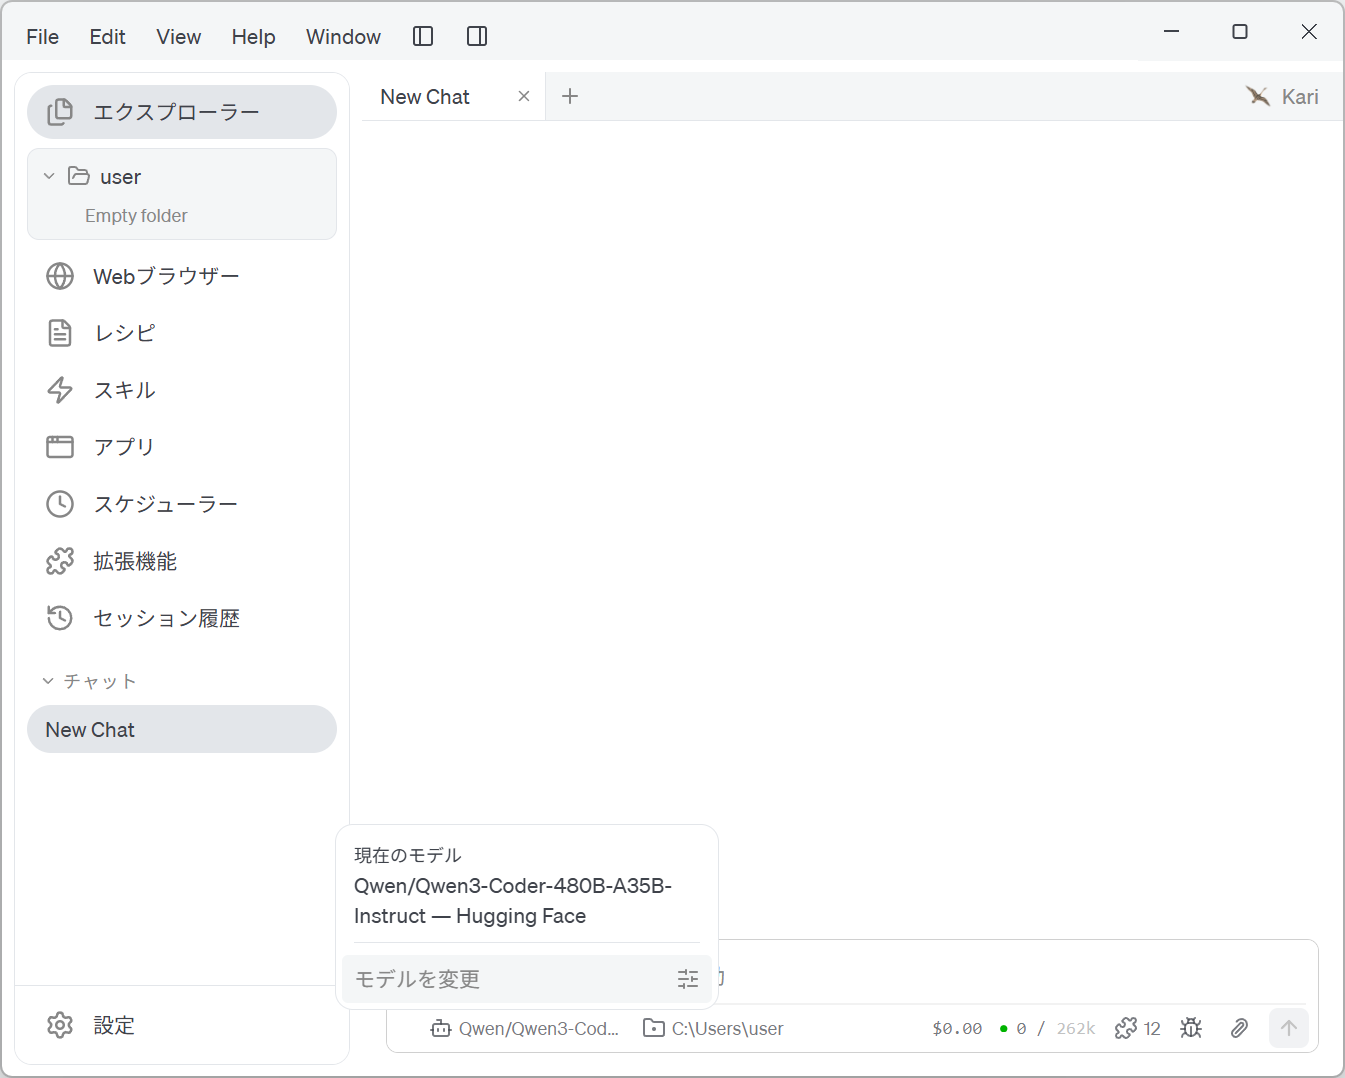Open the Window menu

(343, 37)
